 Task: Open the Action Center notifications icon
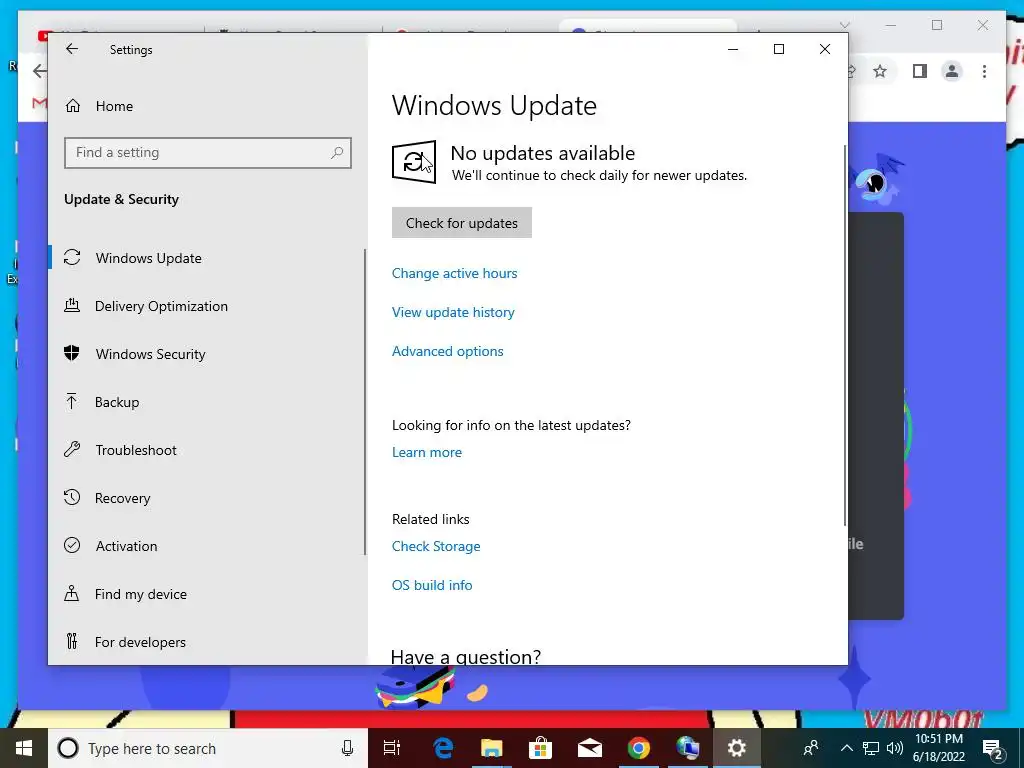992,748
